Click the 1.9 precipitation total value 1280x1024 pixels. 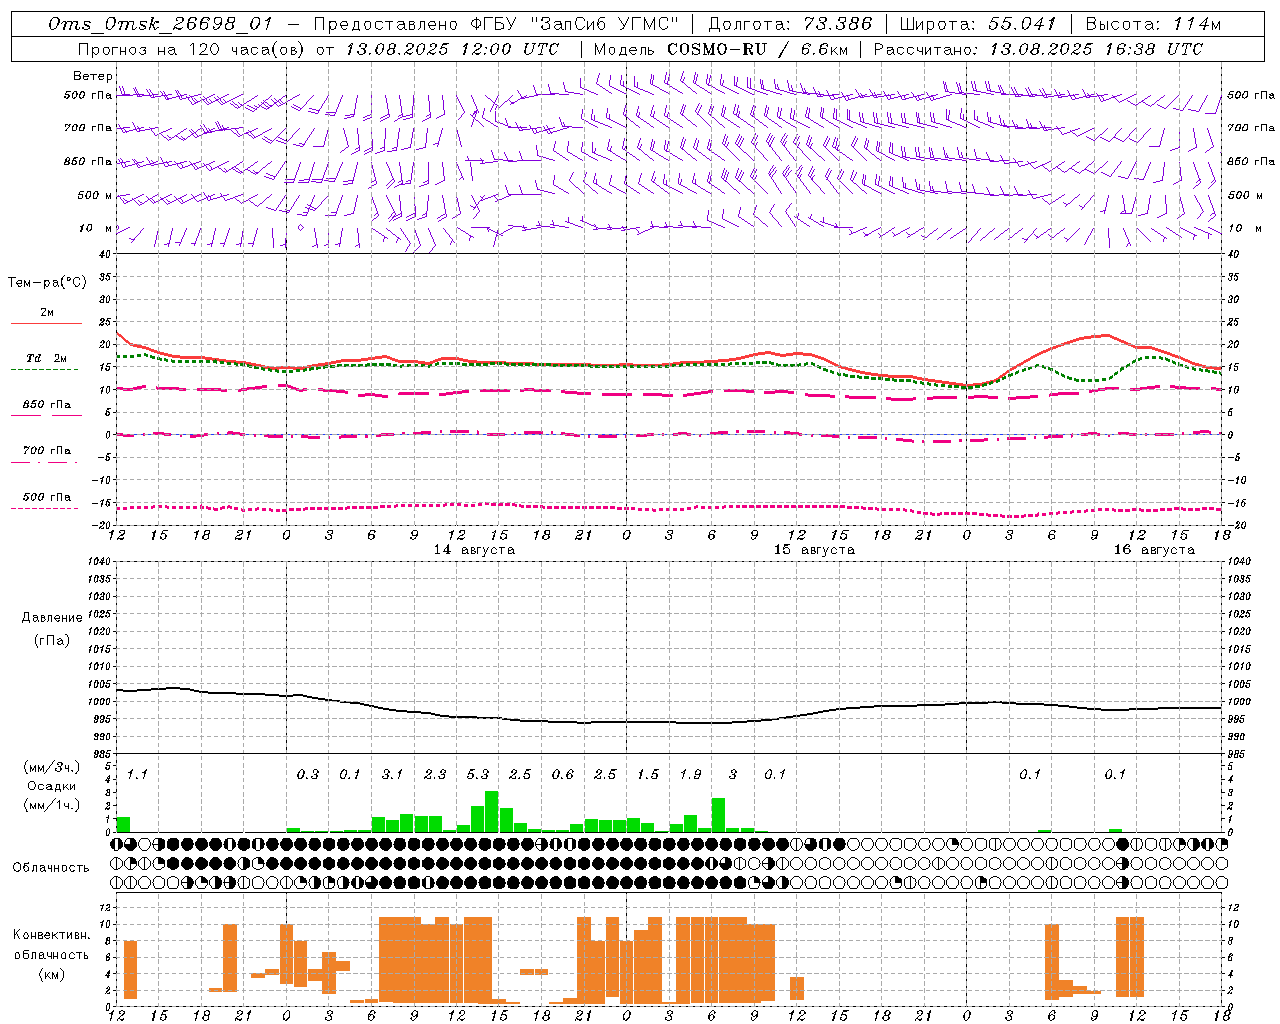[x=690, y=775]
